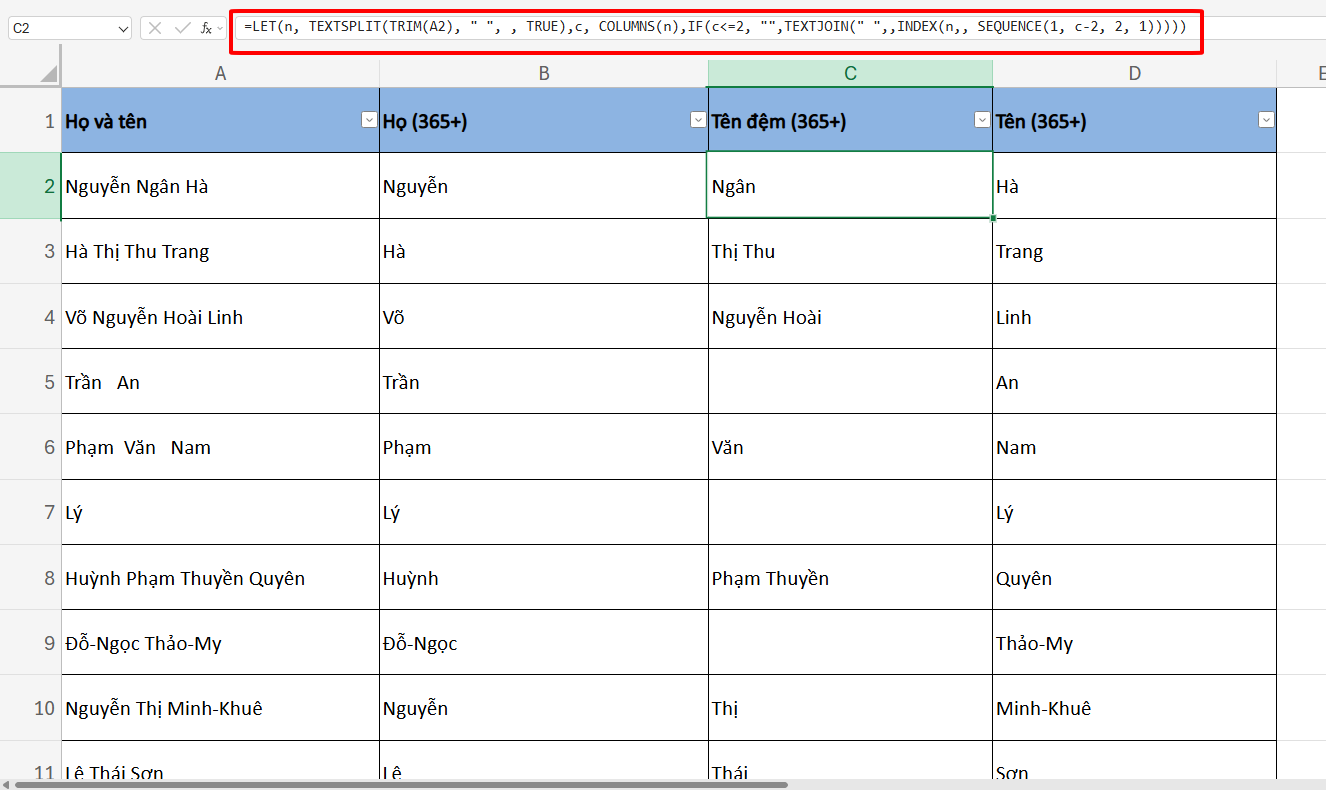The image size is (1326, 790).
Task: Open filter icon on "Họ và tên" header
Action: tap(367, 120)
